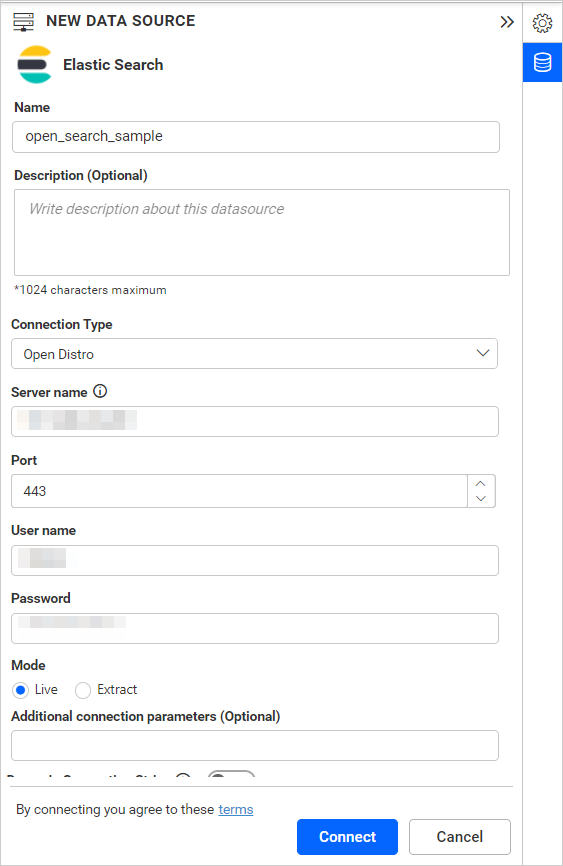Click the Additional connection parameters field

[255, 746]
